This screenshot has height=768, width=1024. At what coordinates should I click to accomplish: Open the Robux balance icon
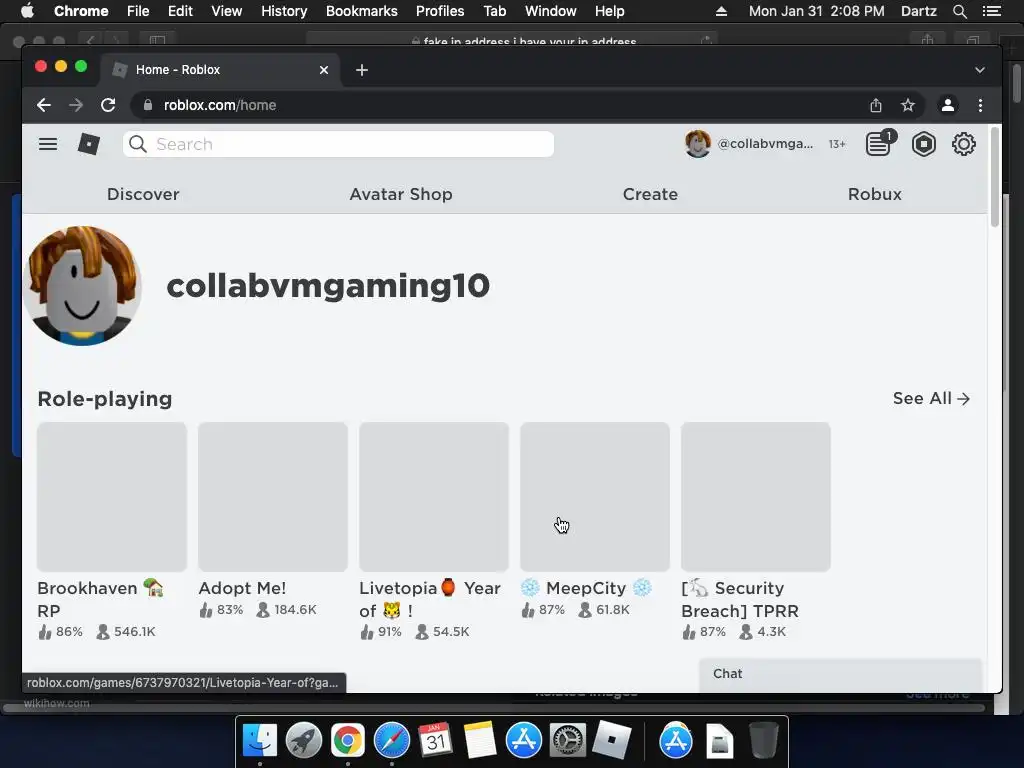[x=923, y=144]
